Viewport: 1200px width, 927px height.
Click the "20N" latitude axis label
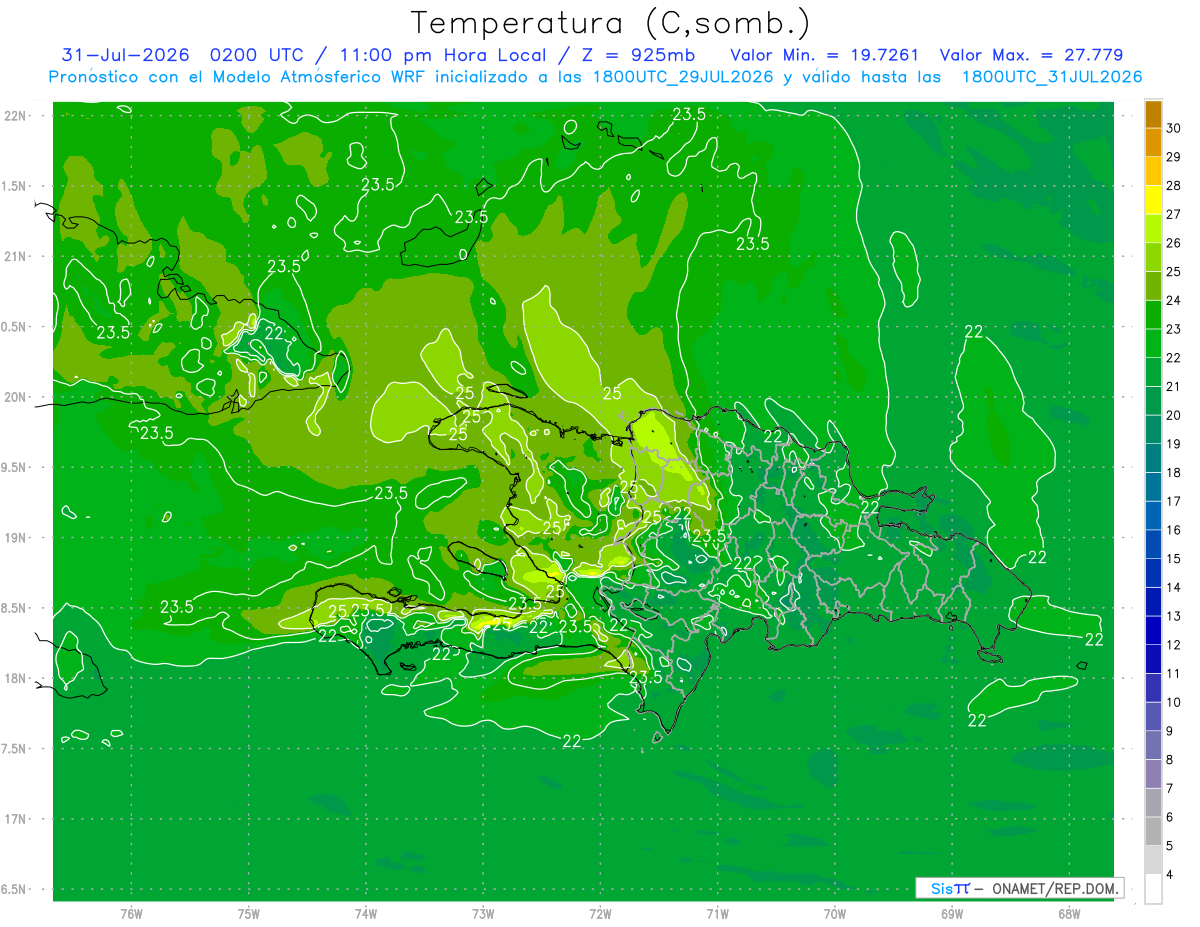click(x=15, y=397)
